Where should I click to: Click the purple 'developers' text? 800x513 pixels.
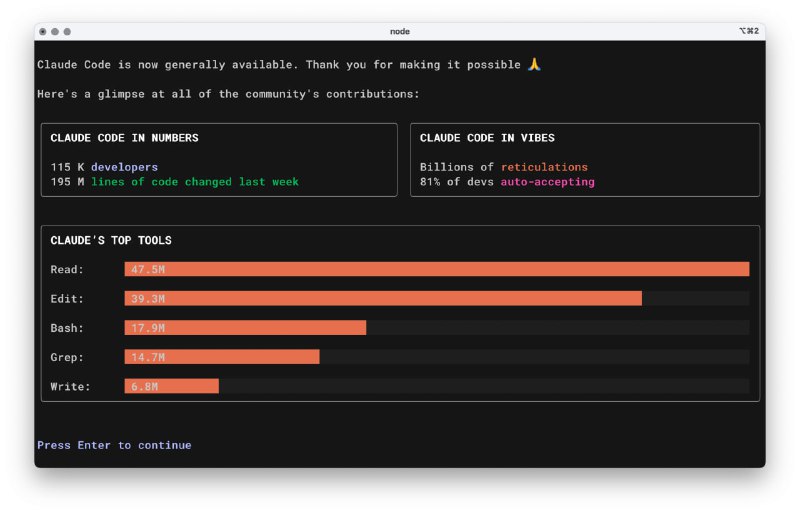(x=124, y=167)
